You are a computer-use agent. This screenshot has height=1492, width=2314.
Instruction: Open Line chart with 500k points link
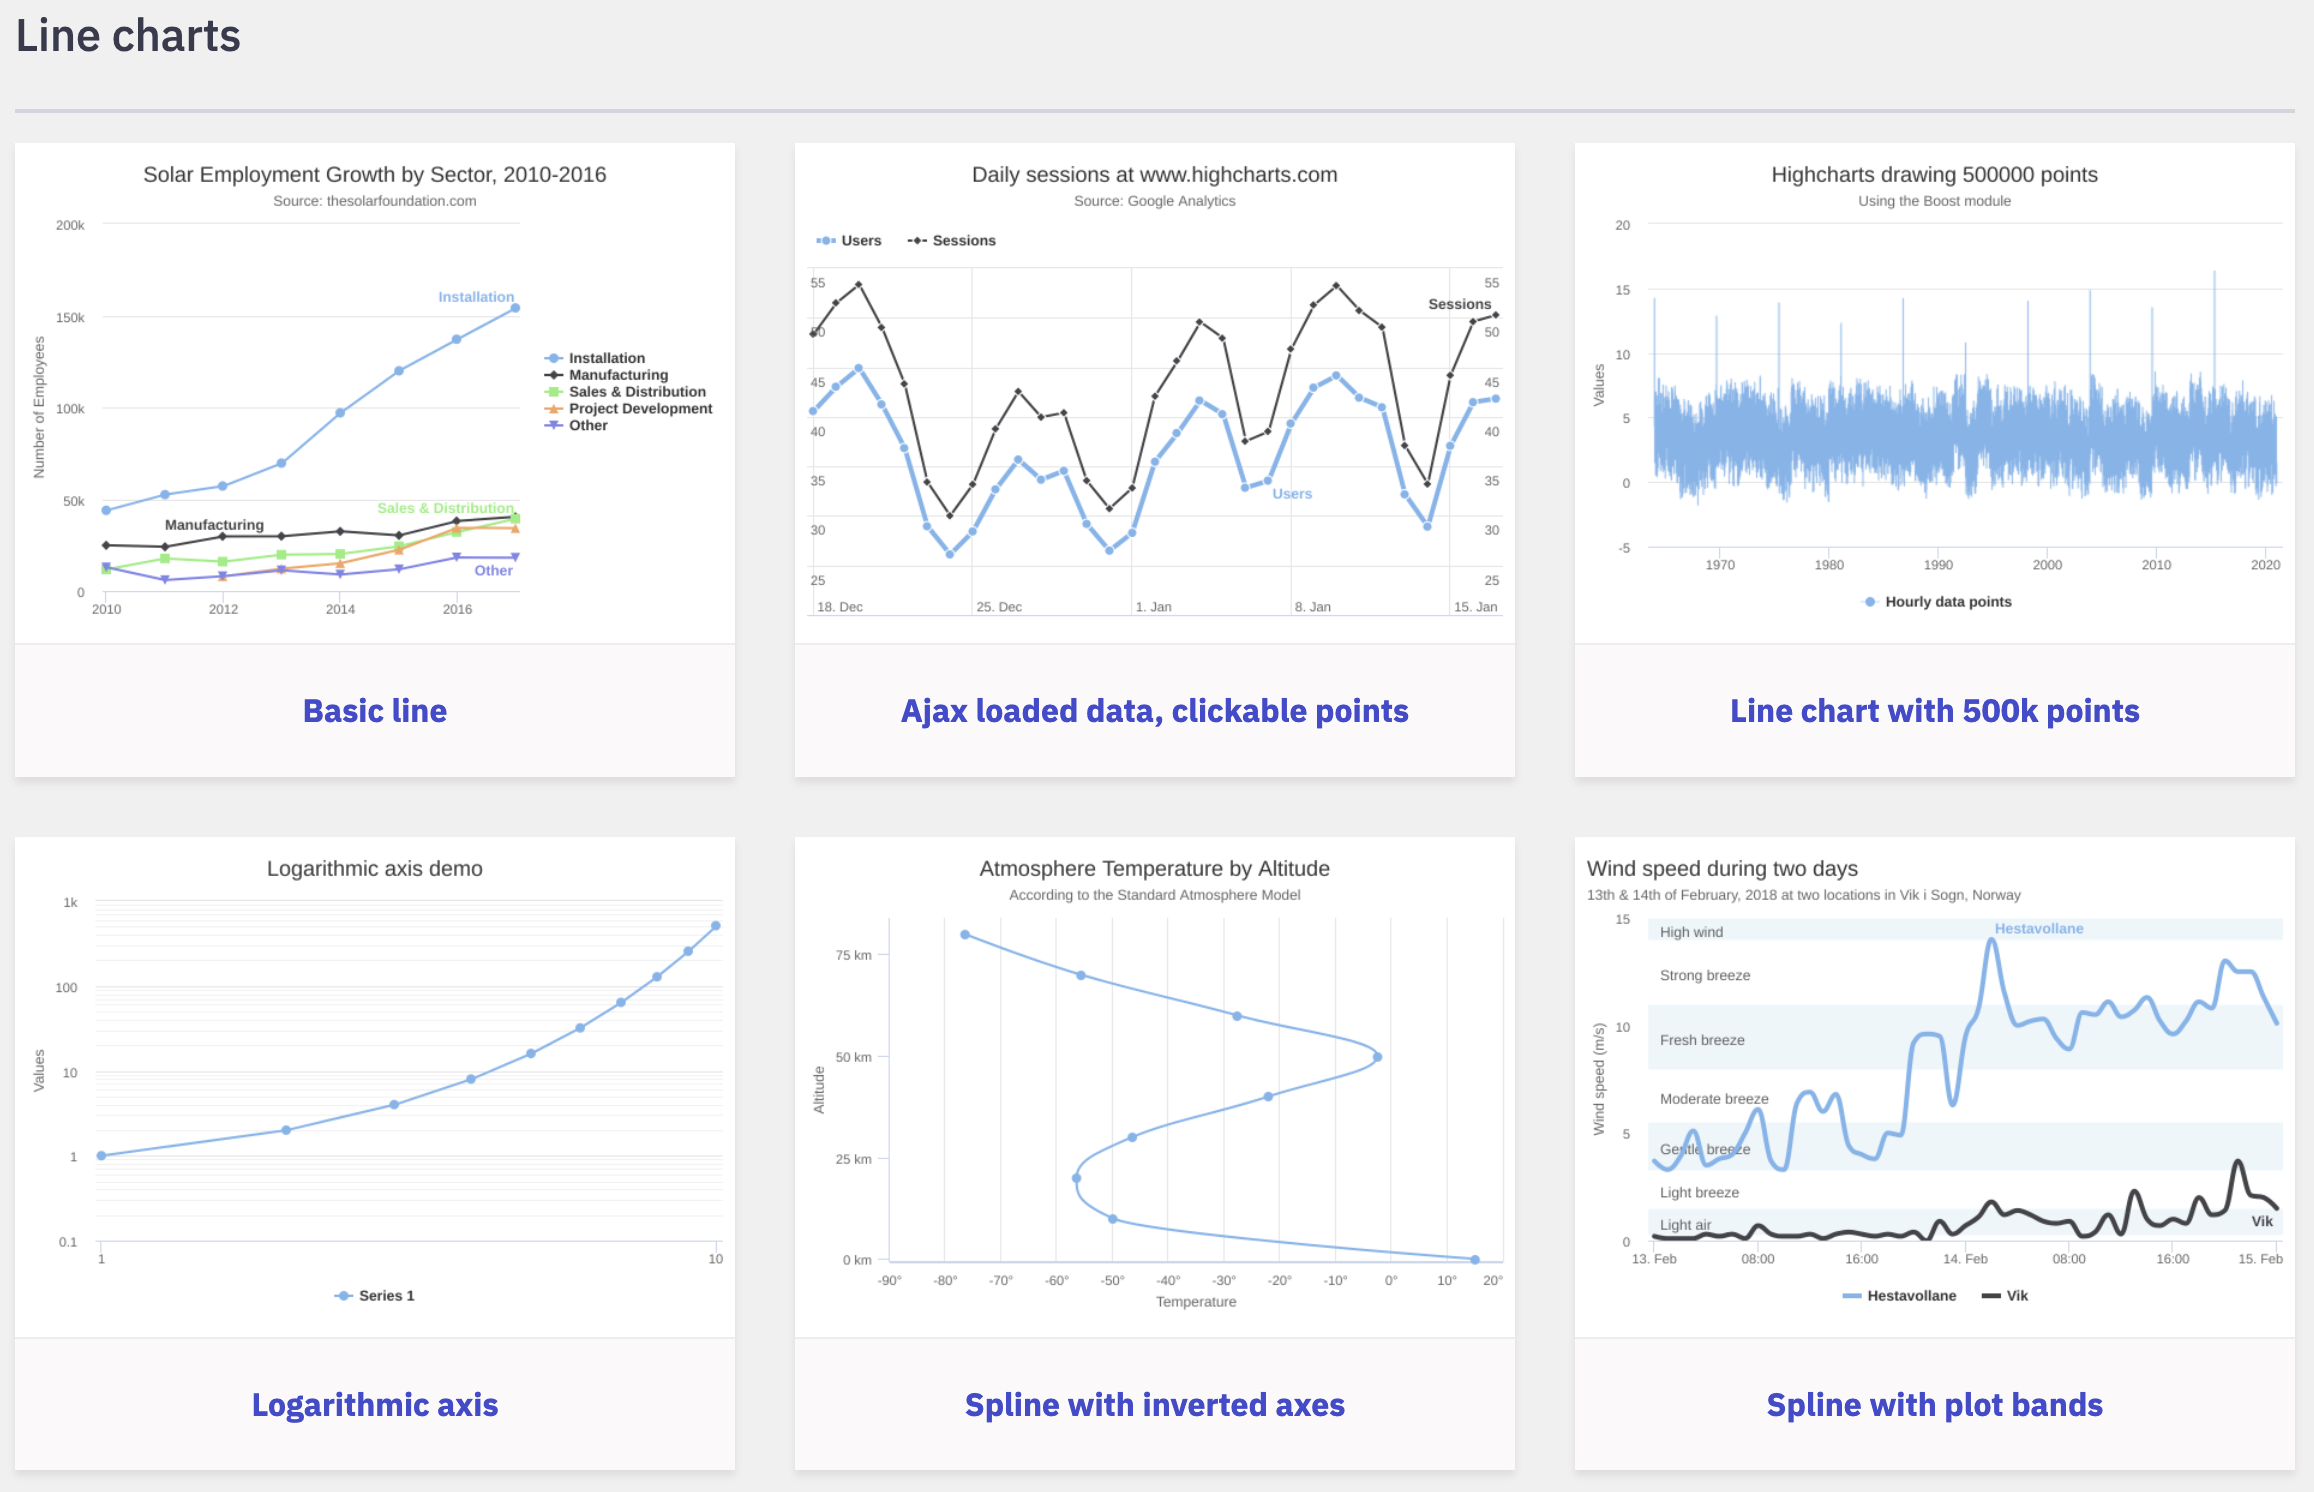click(1934, 711)
